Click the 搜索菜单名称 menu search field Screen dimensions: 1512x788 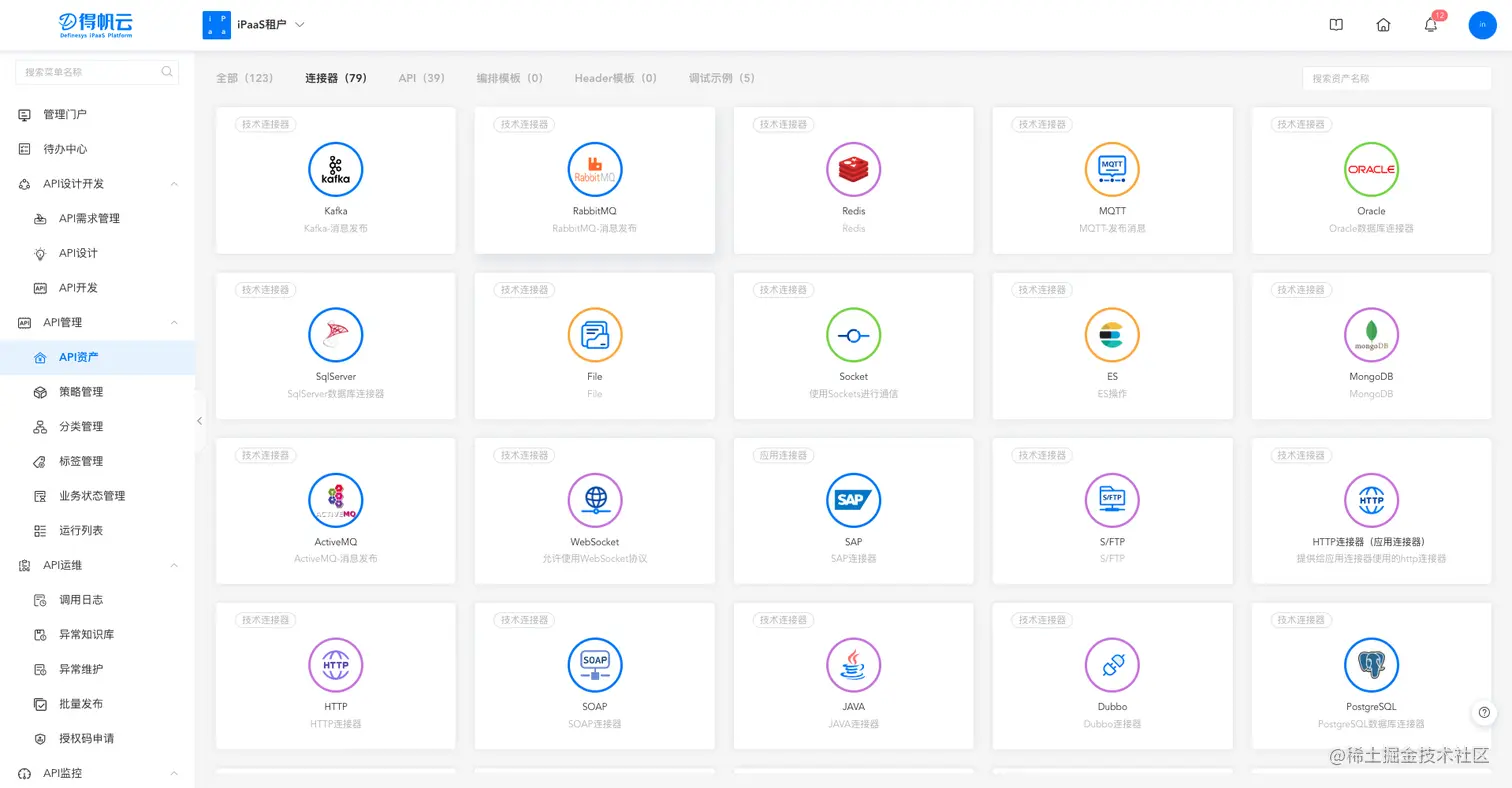97,72
